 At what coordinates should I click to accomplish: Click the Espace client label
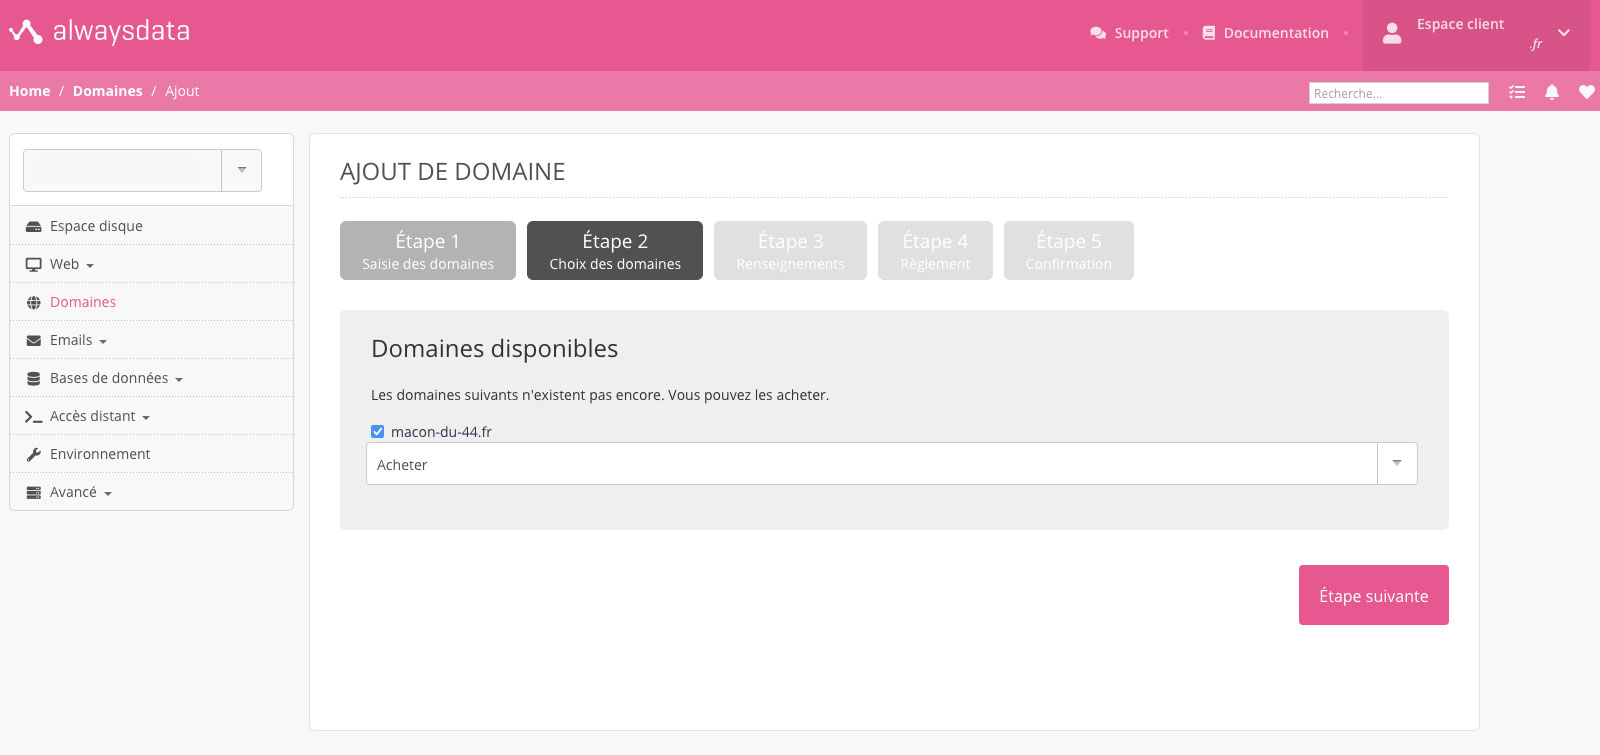[x=1460, y=24]
